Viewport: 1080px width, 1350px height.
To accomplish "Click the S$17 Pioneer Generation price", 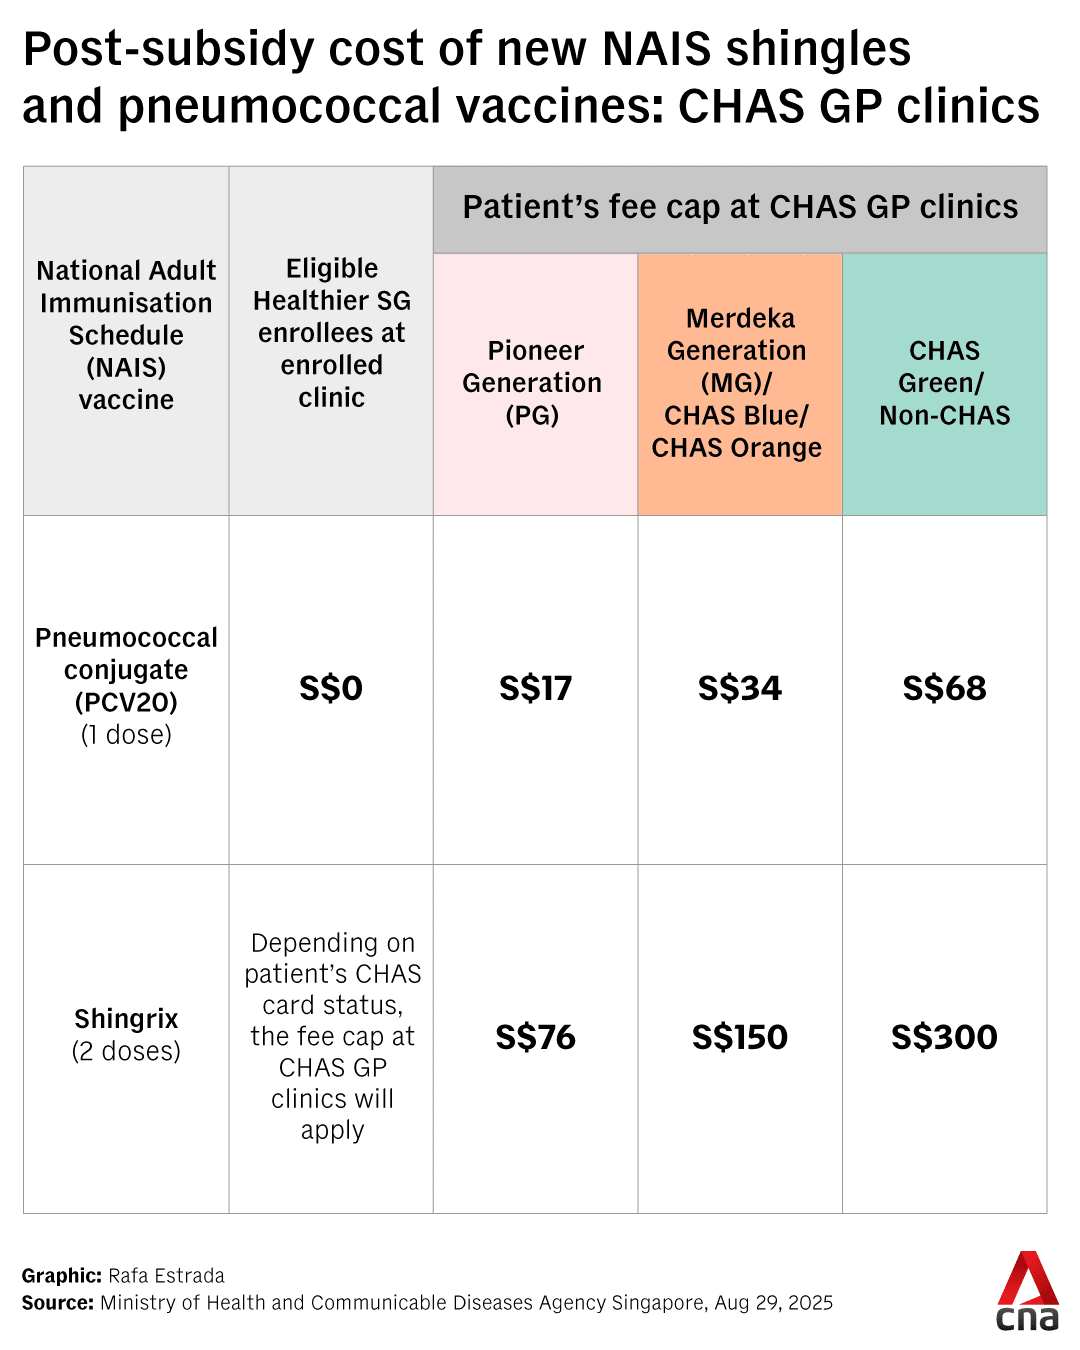I will click(x=535, y=688).
